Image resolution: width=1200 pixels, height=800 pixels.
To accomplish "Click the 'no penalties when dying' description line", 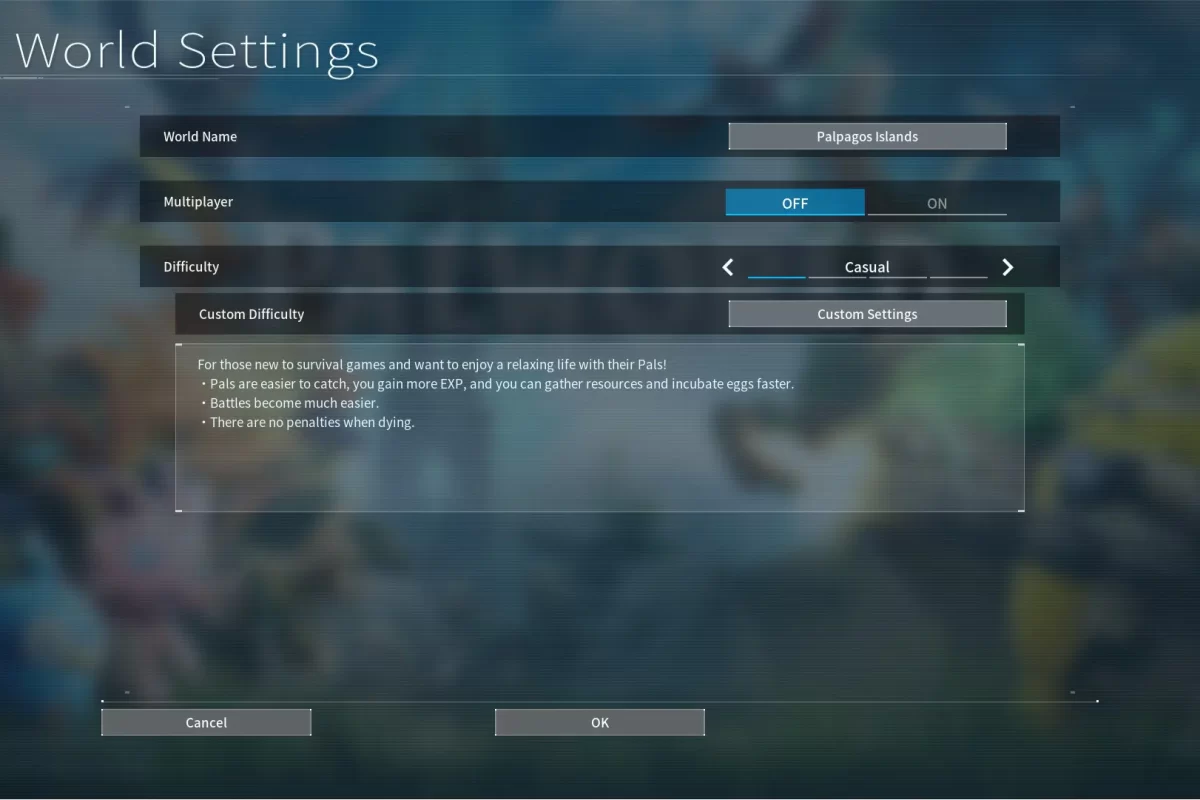I will tap(311, 422).
